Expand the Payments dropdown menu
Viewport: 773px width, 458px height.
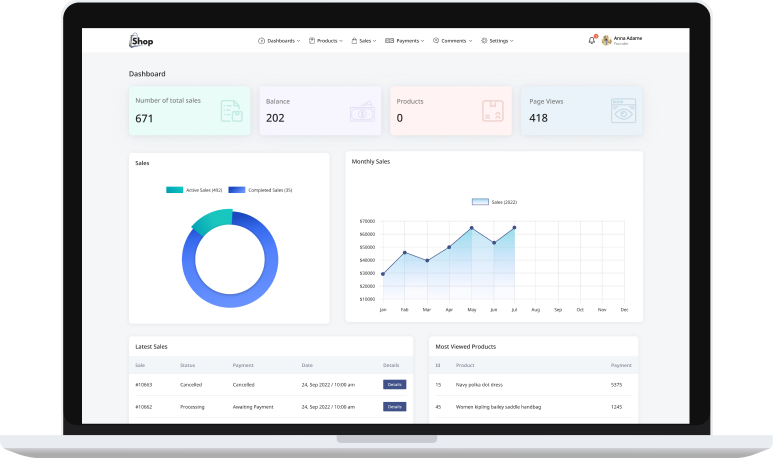tap(405, 41)
